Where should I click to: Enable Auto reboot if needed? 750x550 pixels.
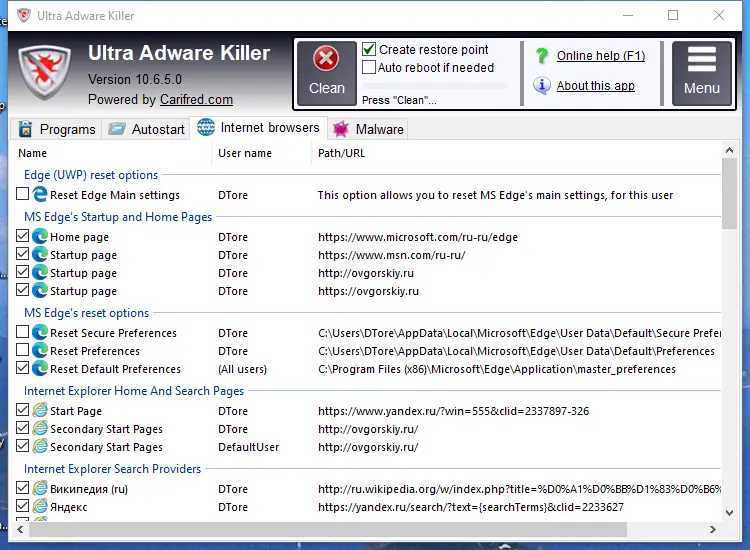(x=369, y=67)
